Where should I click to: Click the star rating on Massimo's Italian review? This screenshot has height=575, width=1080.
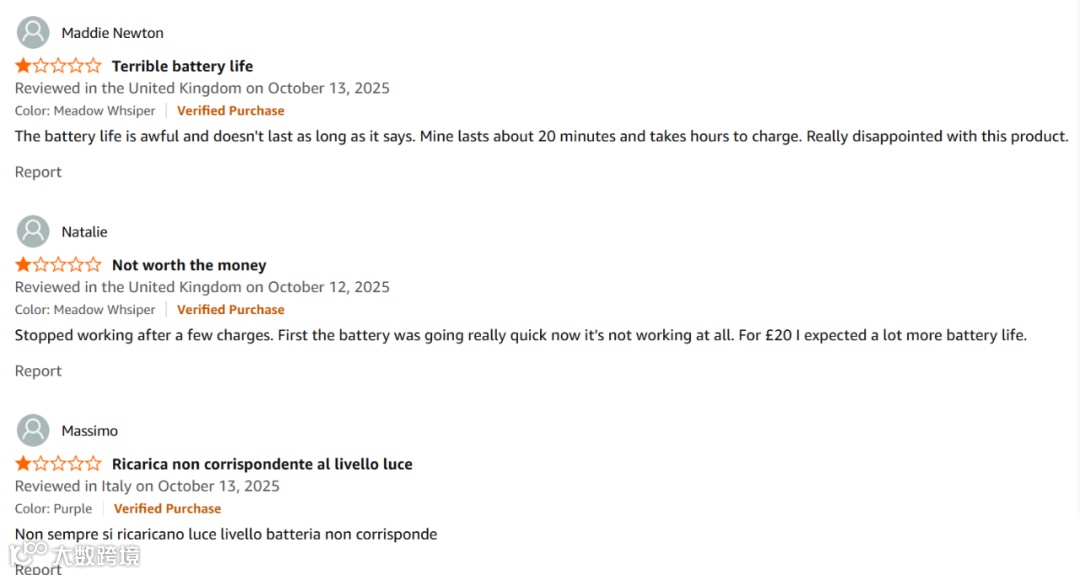[x=59, y=463]
